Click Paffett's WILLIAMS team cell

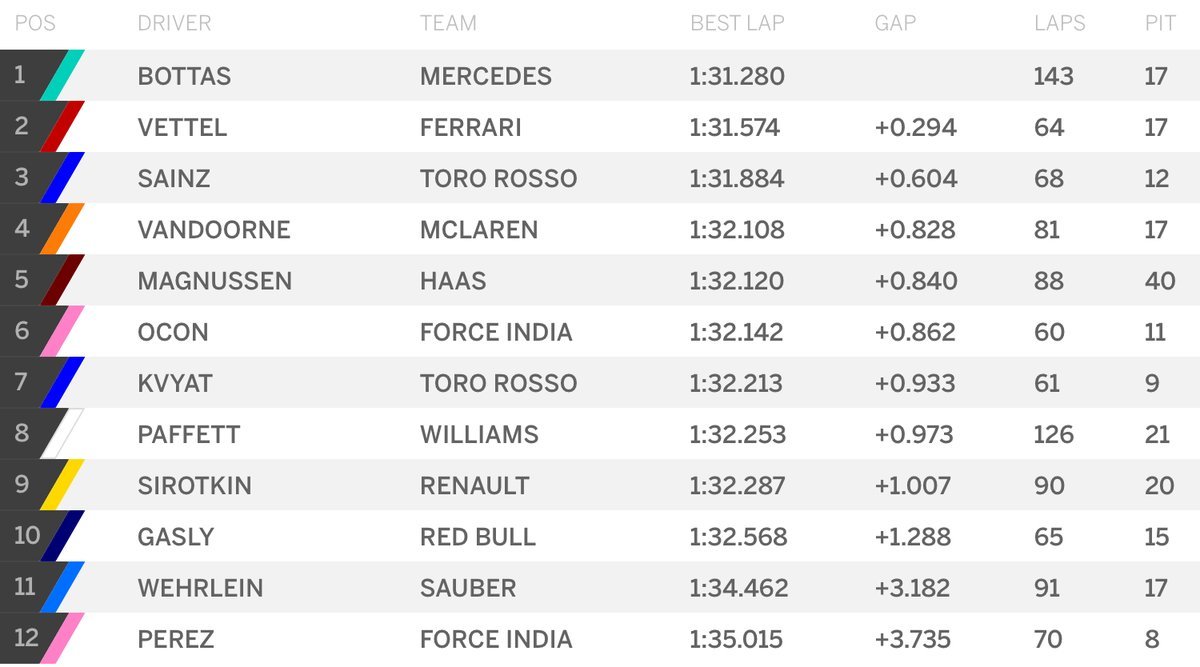click(x=479, y=434)
